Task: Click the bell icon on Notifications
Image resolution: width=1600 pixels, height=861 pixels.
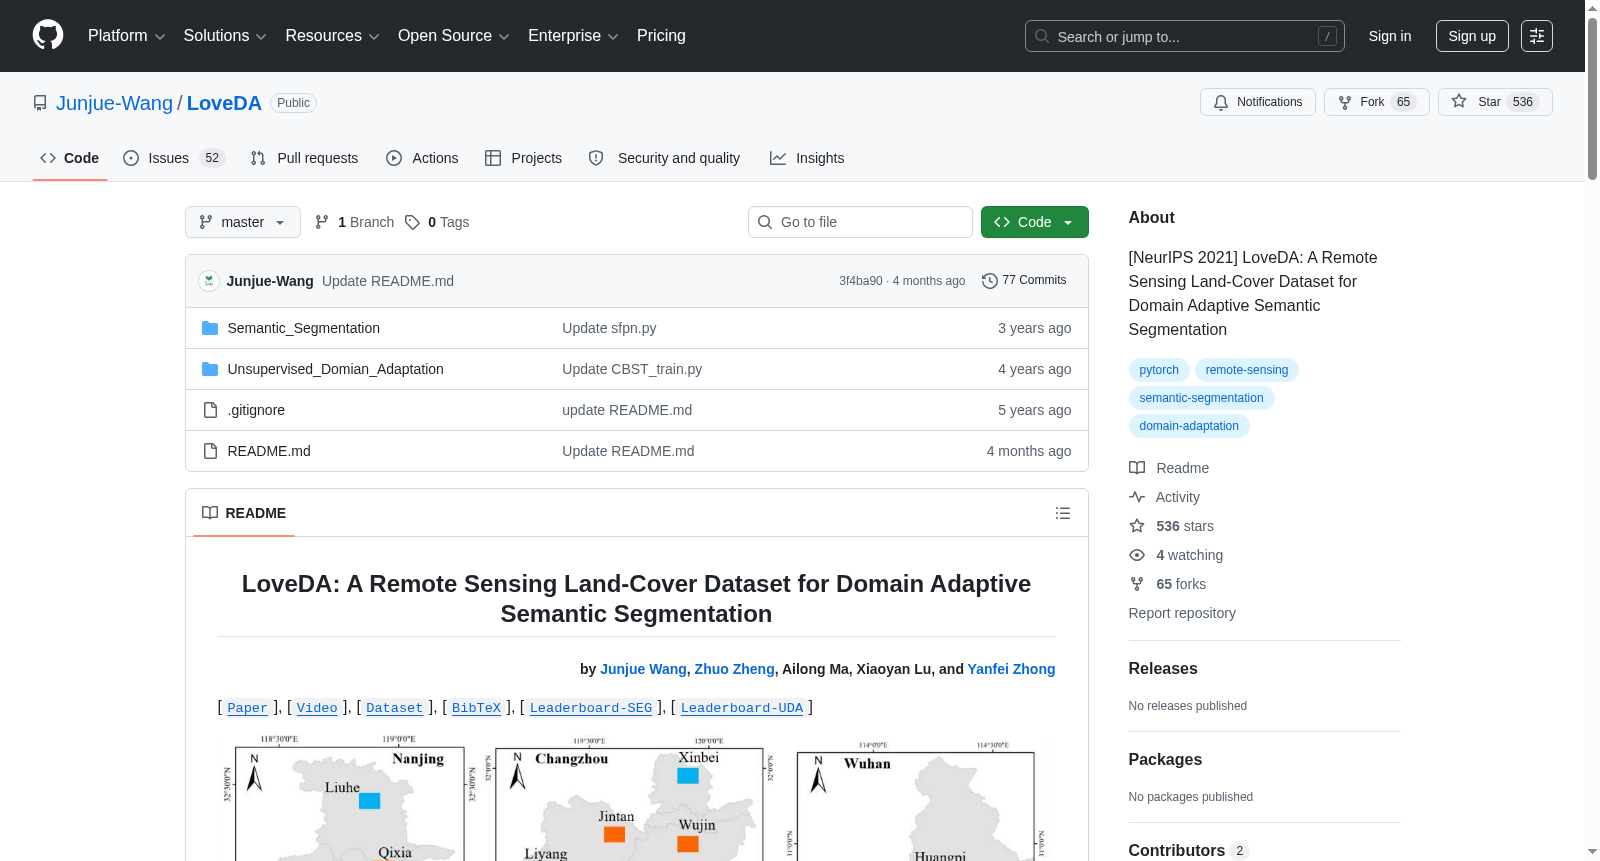Action: [x=1221, y=102]
